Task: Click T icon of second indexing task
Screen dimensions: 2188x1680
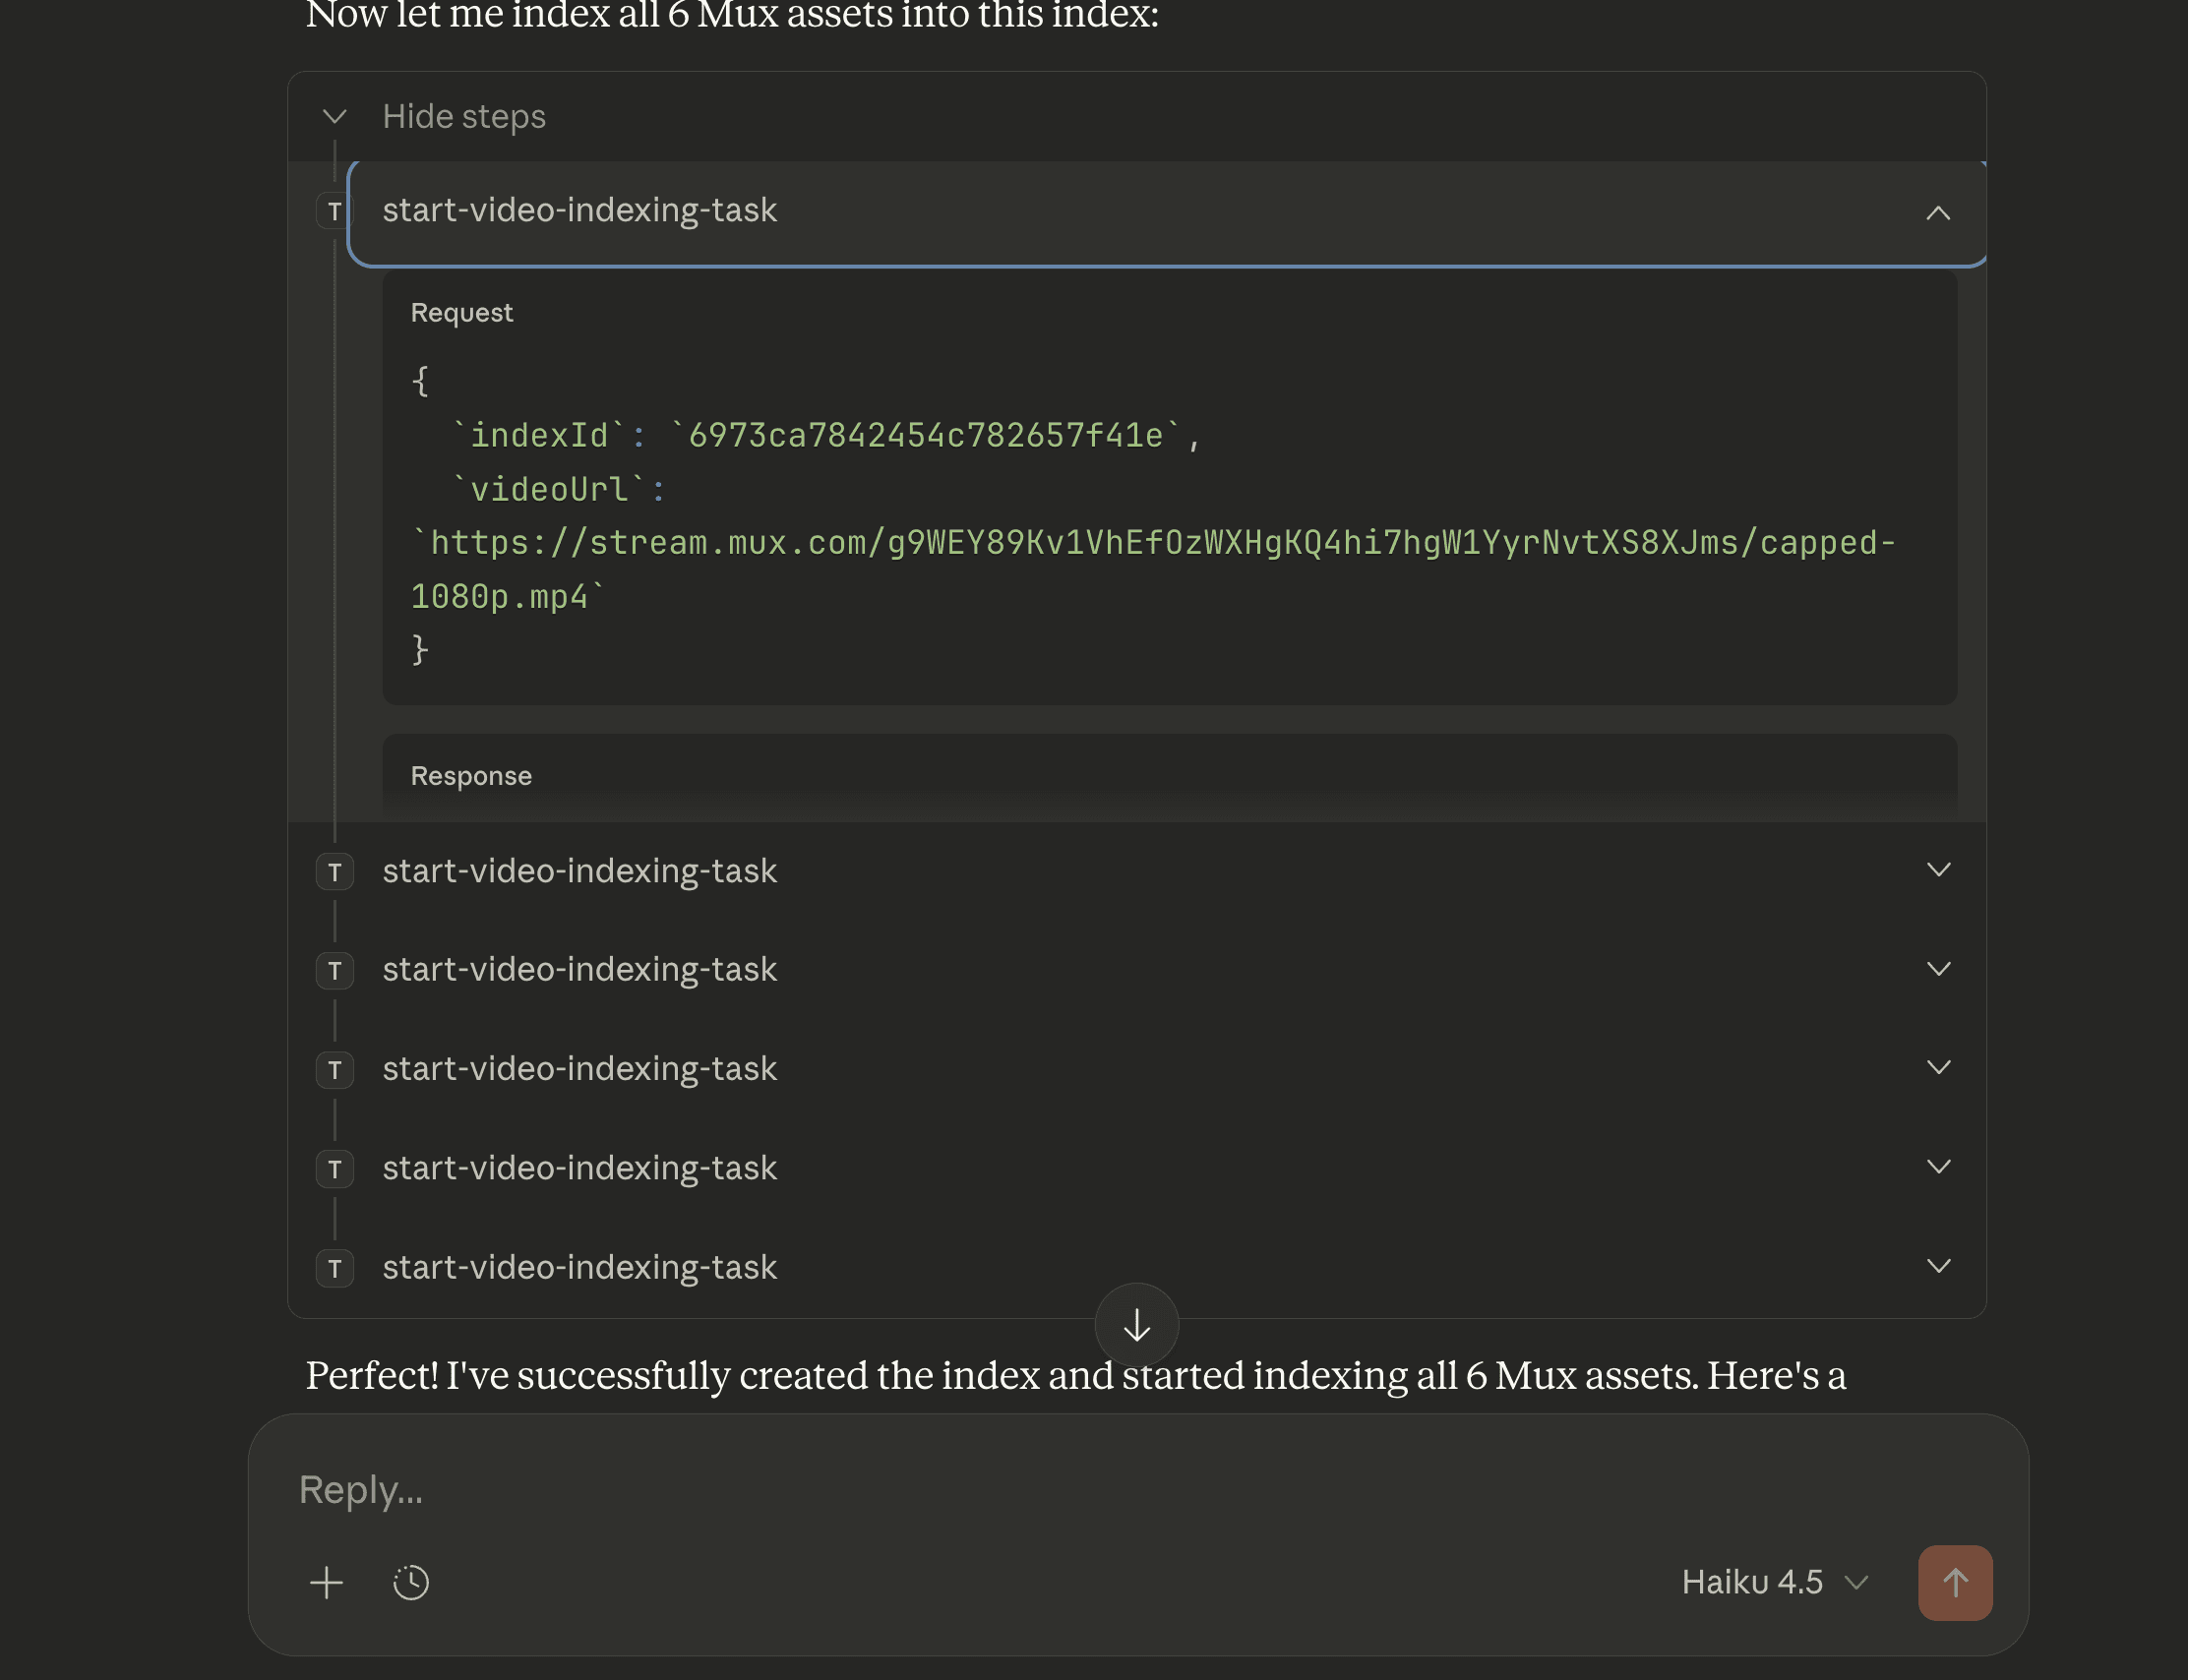Action: click(x=334, y=872)
